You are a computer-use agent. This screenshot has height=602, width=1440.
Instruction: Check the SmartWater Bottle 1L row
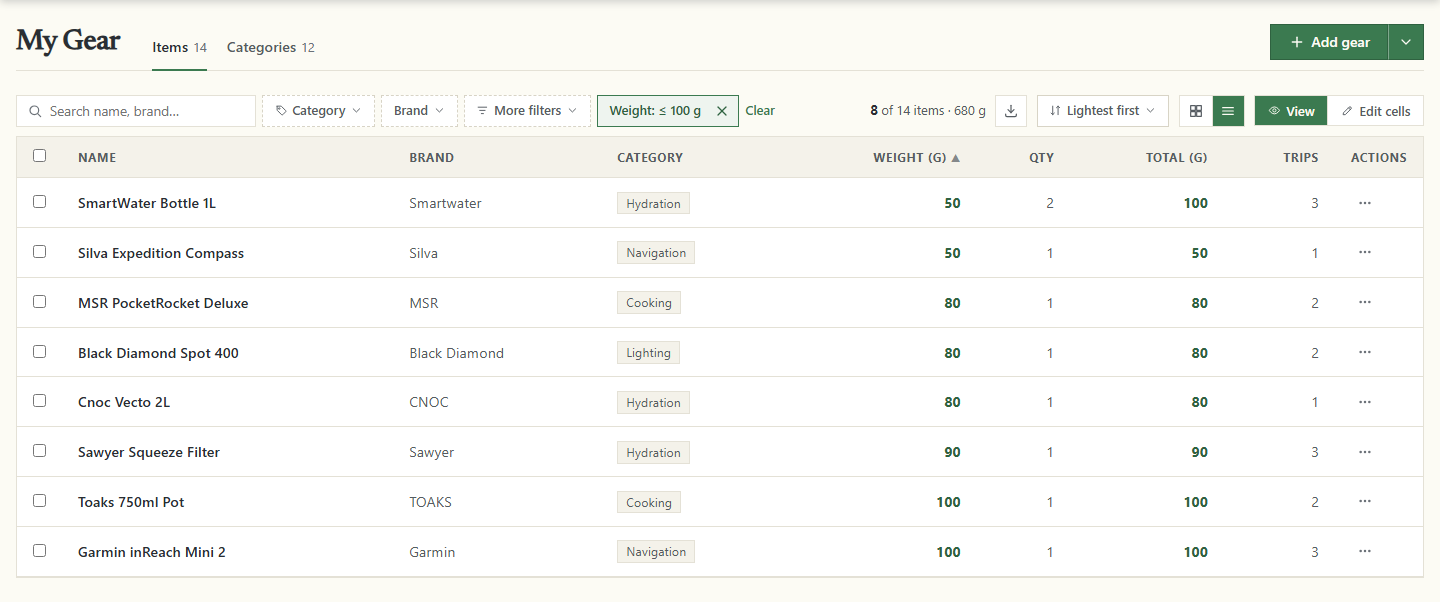[x=39, y=202]
